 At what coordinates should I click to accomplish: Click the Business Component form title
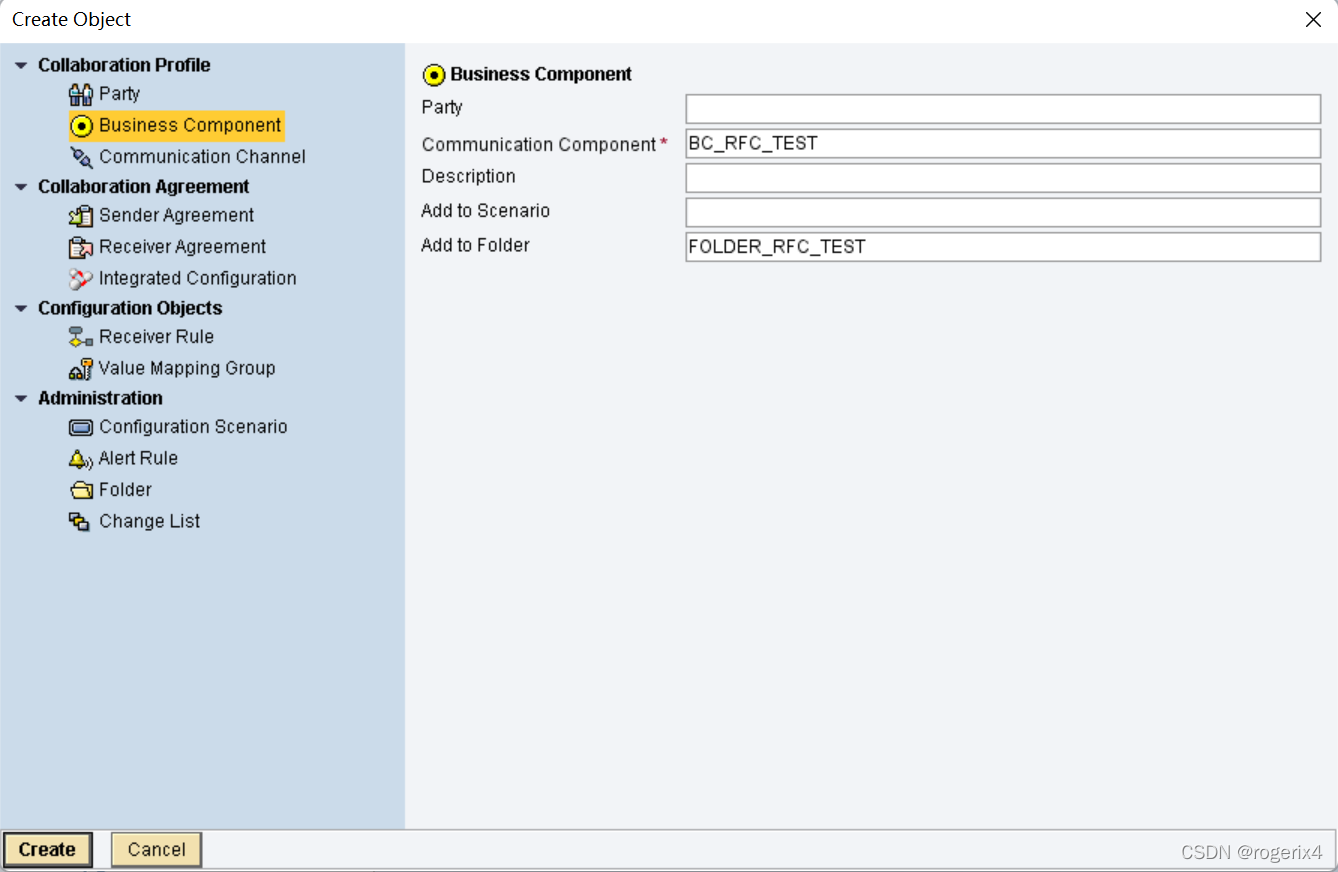tap(541, 74)
